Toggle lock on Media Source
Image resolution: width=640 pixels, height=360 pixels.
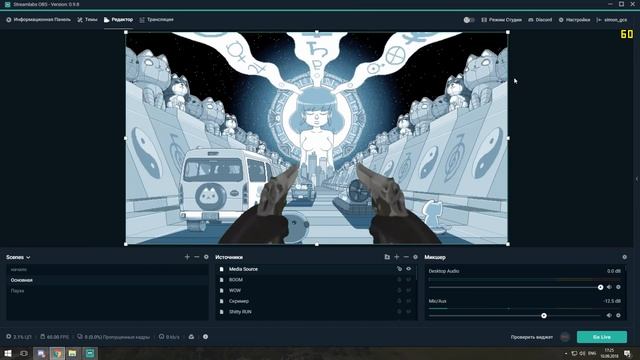coord(399,269)
